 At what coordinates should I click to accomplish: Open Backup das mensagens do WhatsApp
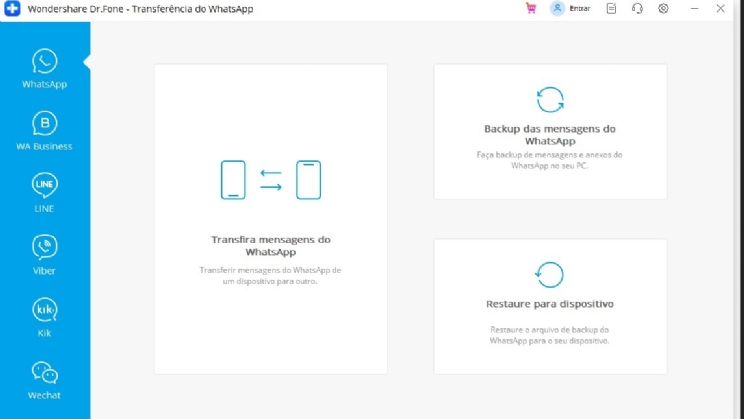pyautogui.click(x=550, y=131)
